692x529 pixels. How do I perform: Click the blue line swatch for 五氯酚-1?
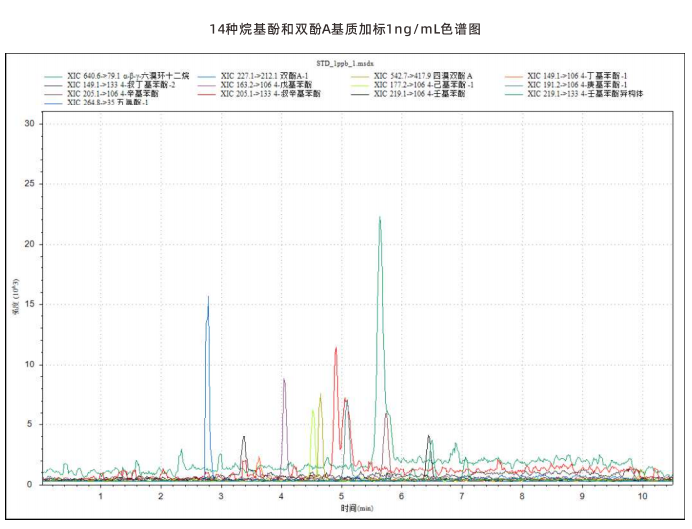(x=53, y=103)
